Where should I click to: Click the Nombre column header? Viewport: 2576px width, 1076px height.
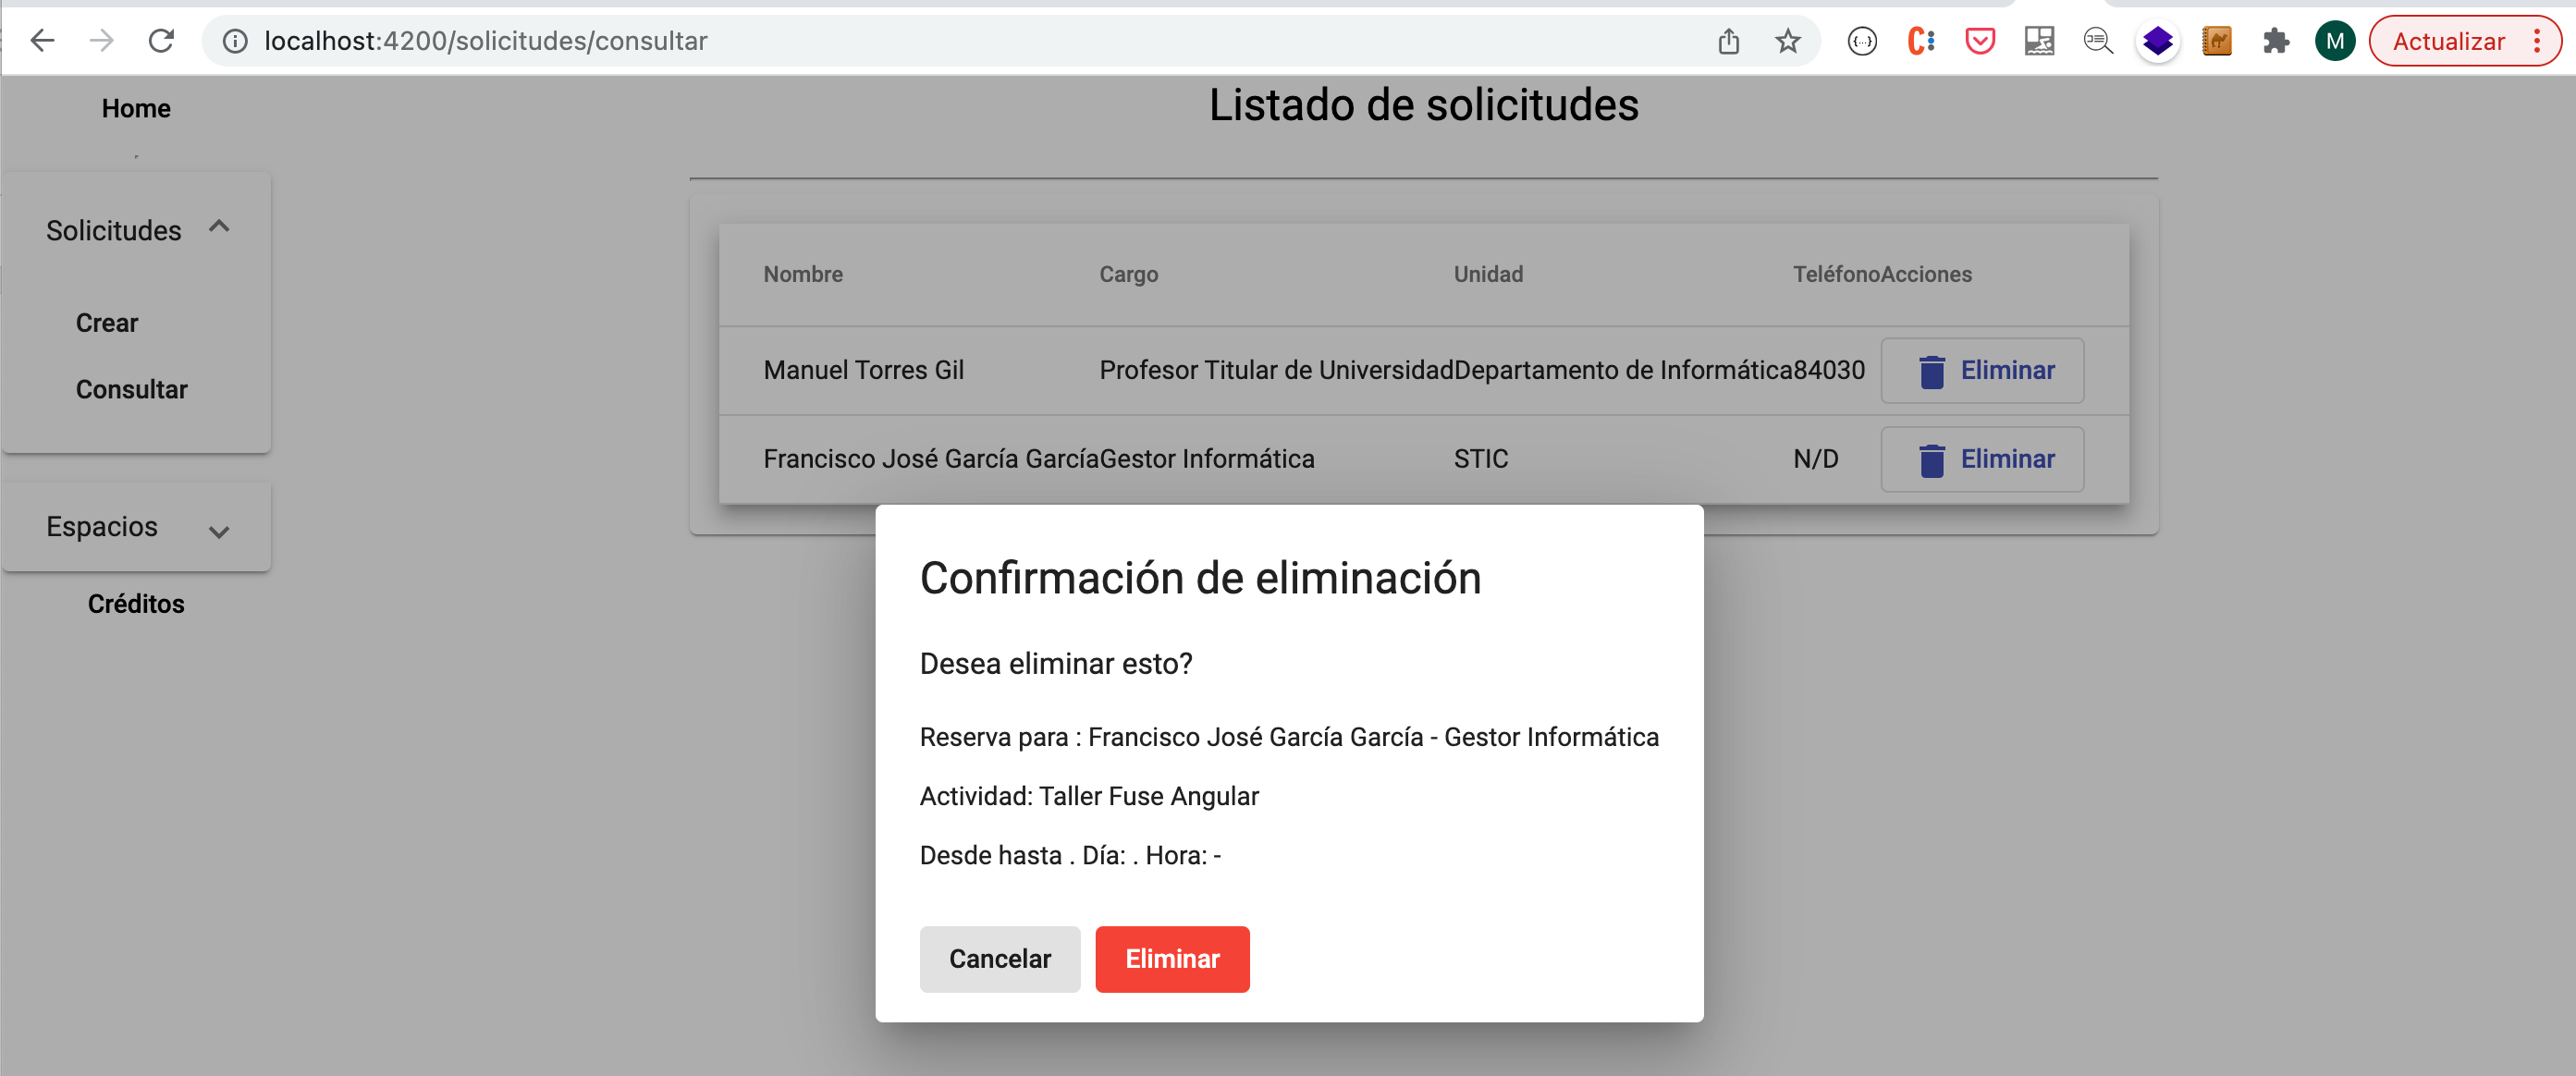click(x=803, y=274)
